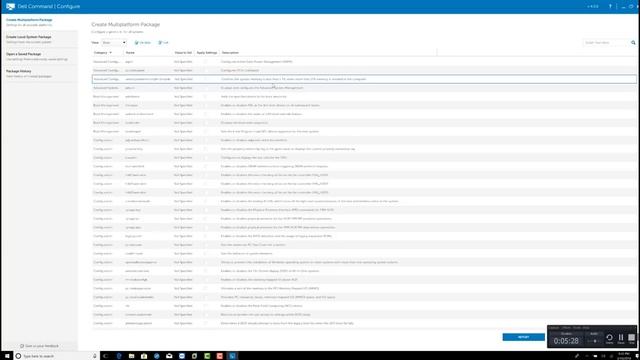Image resolution: width=640 pixels, height=360 pixels.
Task: Select the highlighted third Advanced Configuration row
Action: (x=364, y=79)
